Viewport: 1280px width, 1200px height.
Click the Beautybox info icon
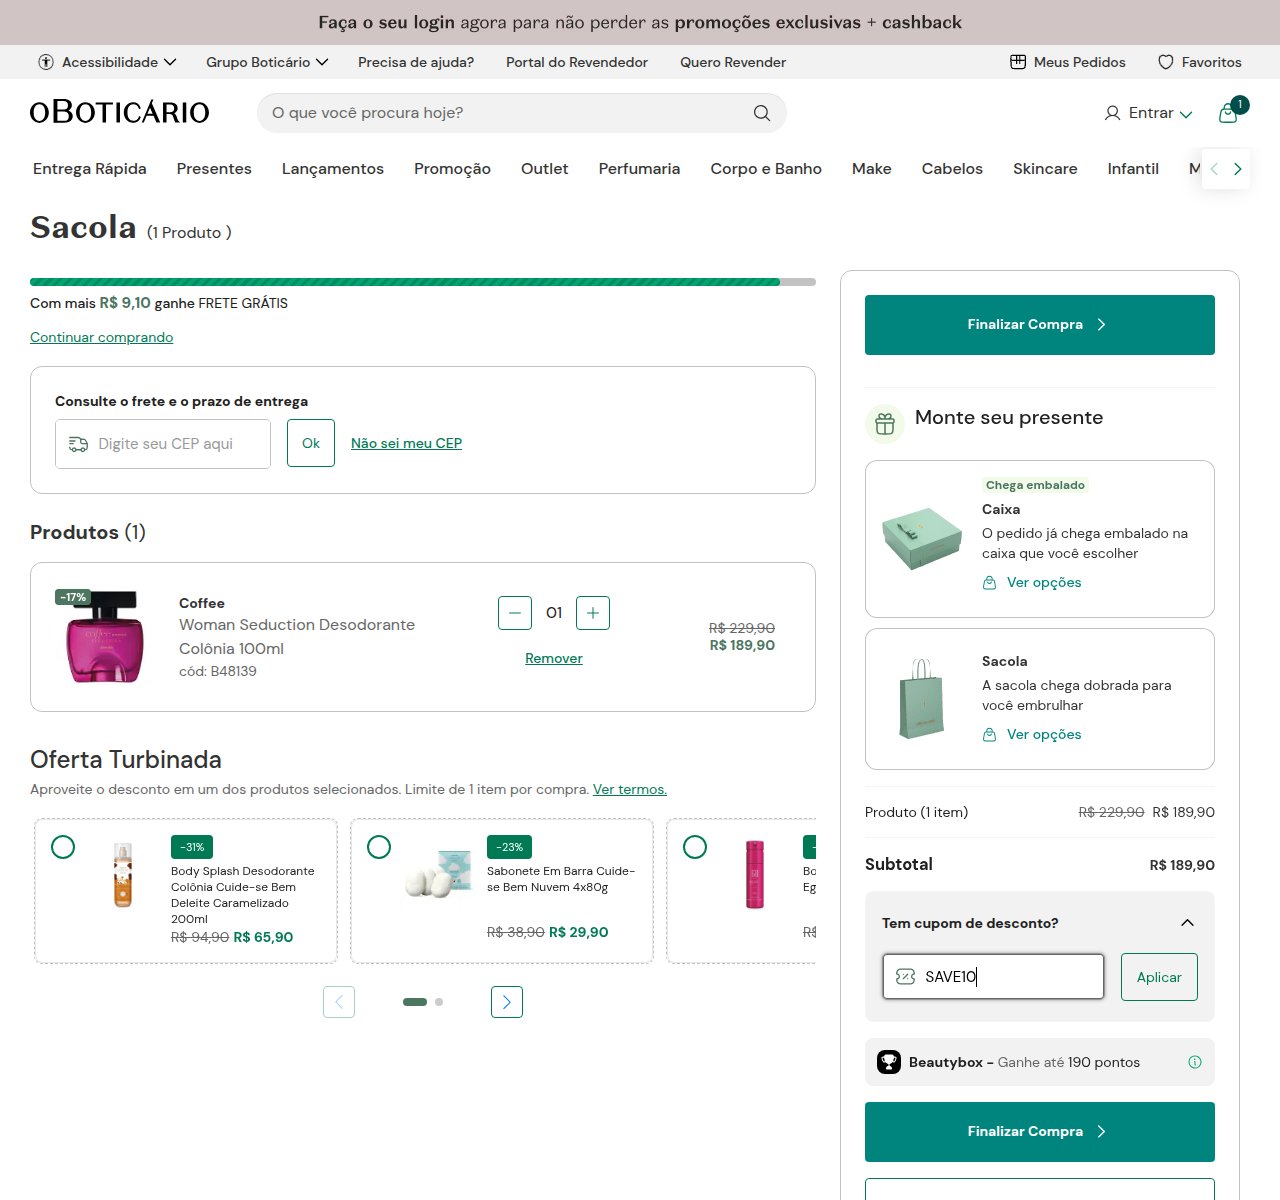[x=1195, y=1062]
